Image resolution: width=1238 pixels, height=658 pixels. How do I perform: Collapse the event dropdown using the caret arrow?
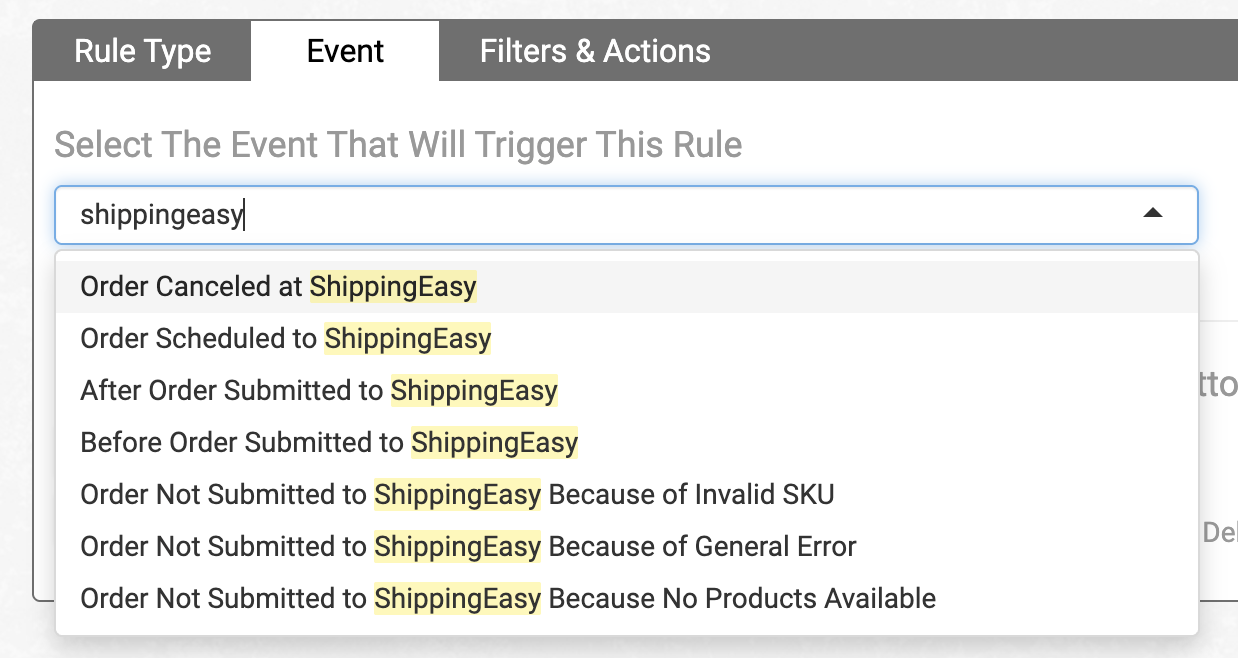pos(1152,214)
